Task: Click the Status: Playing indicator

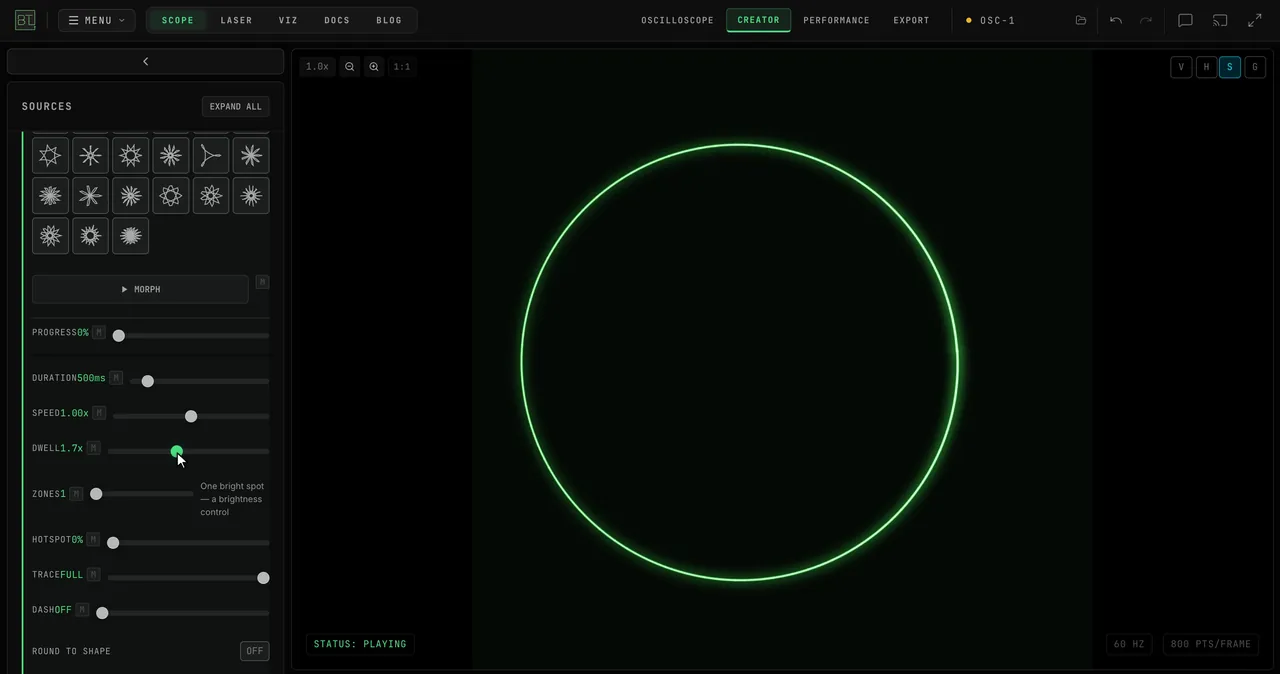Action: [360, 644]
